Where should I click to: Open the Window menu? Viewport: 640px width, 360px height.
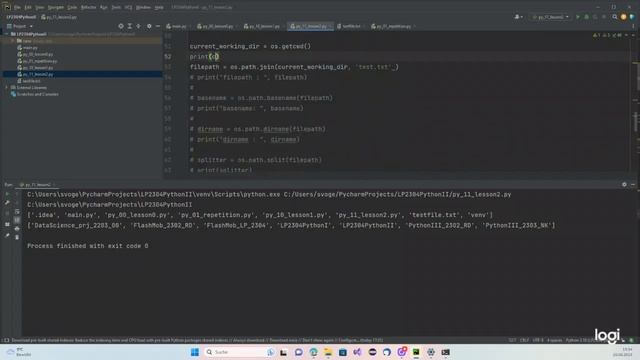pos(143,7)
